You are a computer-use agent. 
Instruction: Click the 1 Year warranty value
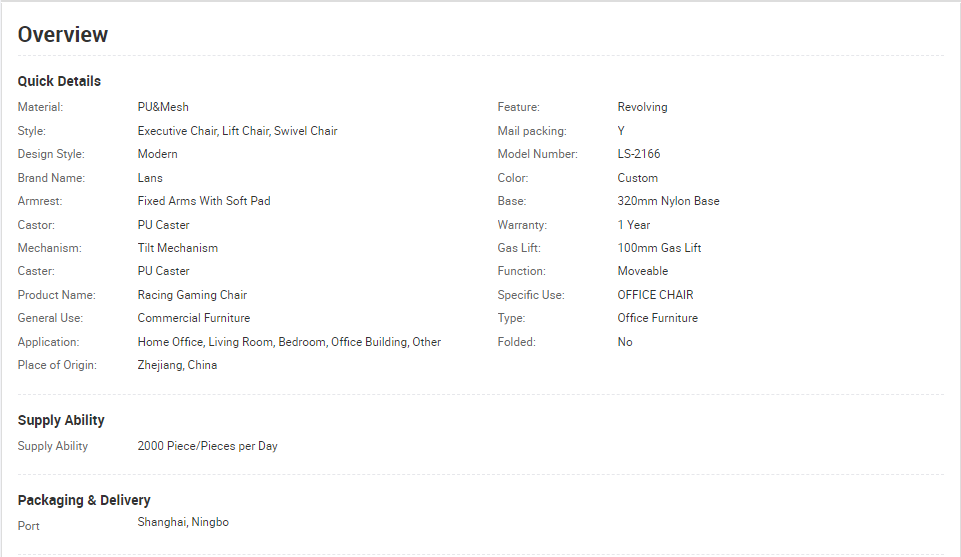tap(634, 225)
